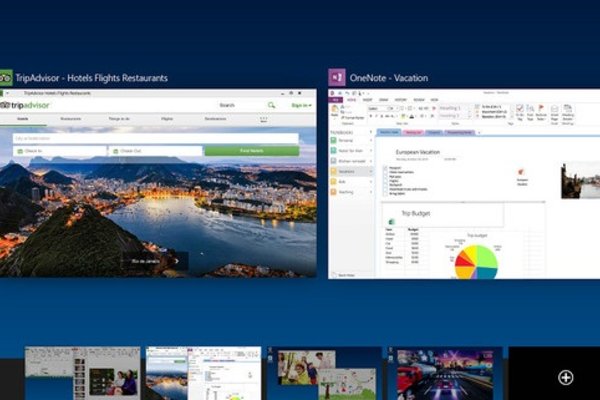Image resolution: width=600 pixels, height=400 pixels.
Task: Open the FILE tab in OneNote
Action: (335, 100)
